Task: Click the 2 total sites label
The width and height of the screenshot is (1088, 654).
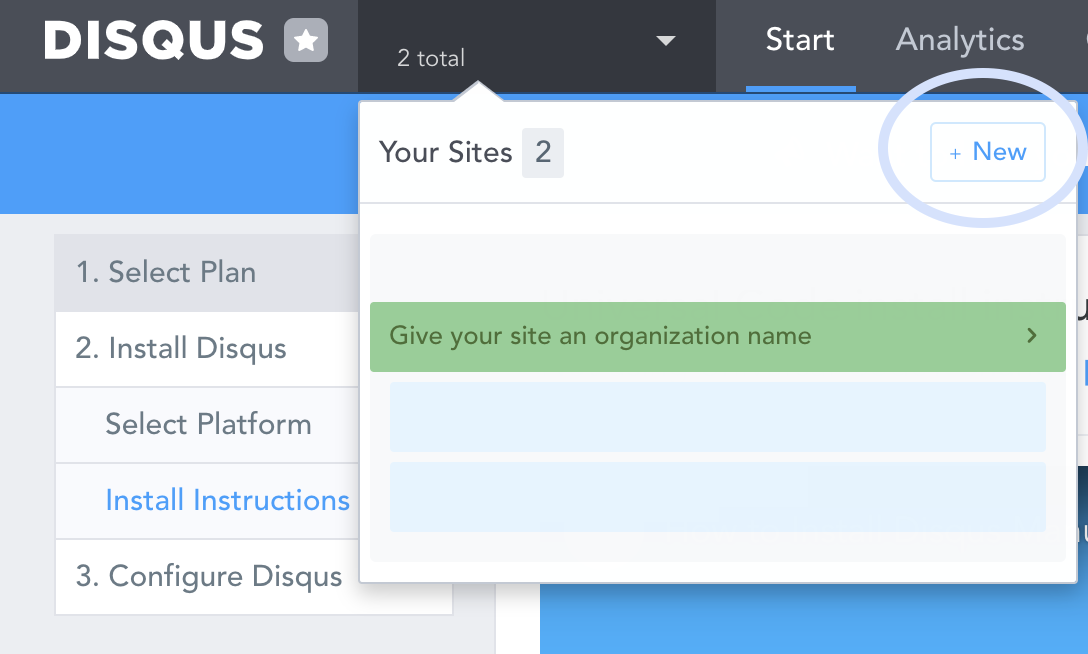Action: [431, 58]
